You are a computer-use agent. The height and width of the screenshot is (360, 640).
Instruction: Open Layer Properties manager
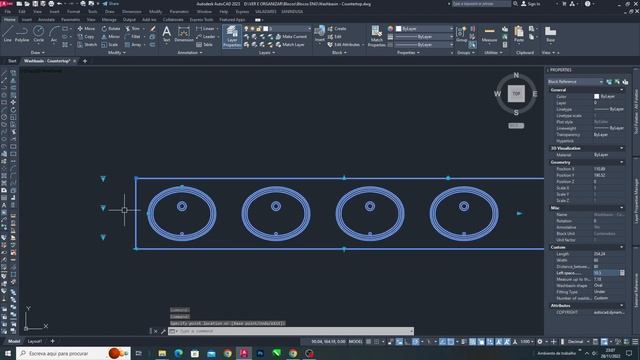pos(232,36)
